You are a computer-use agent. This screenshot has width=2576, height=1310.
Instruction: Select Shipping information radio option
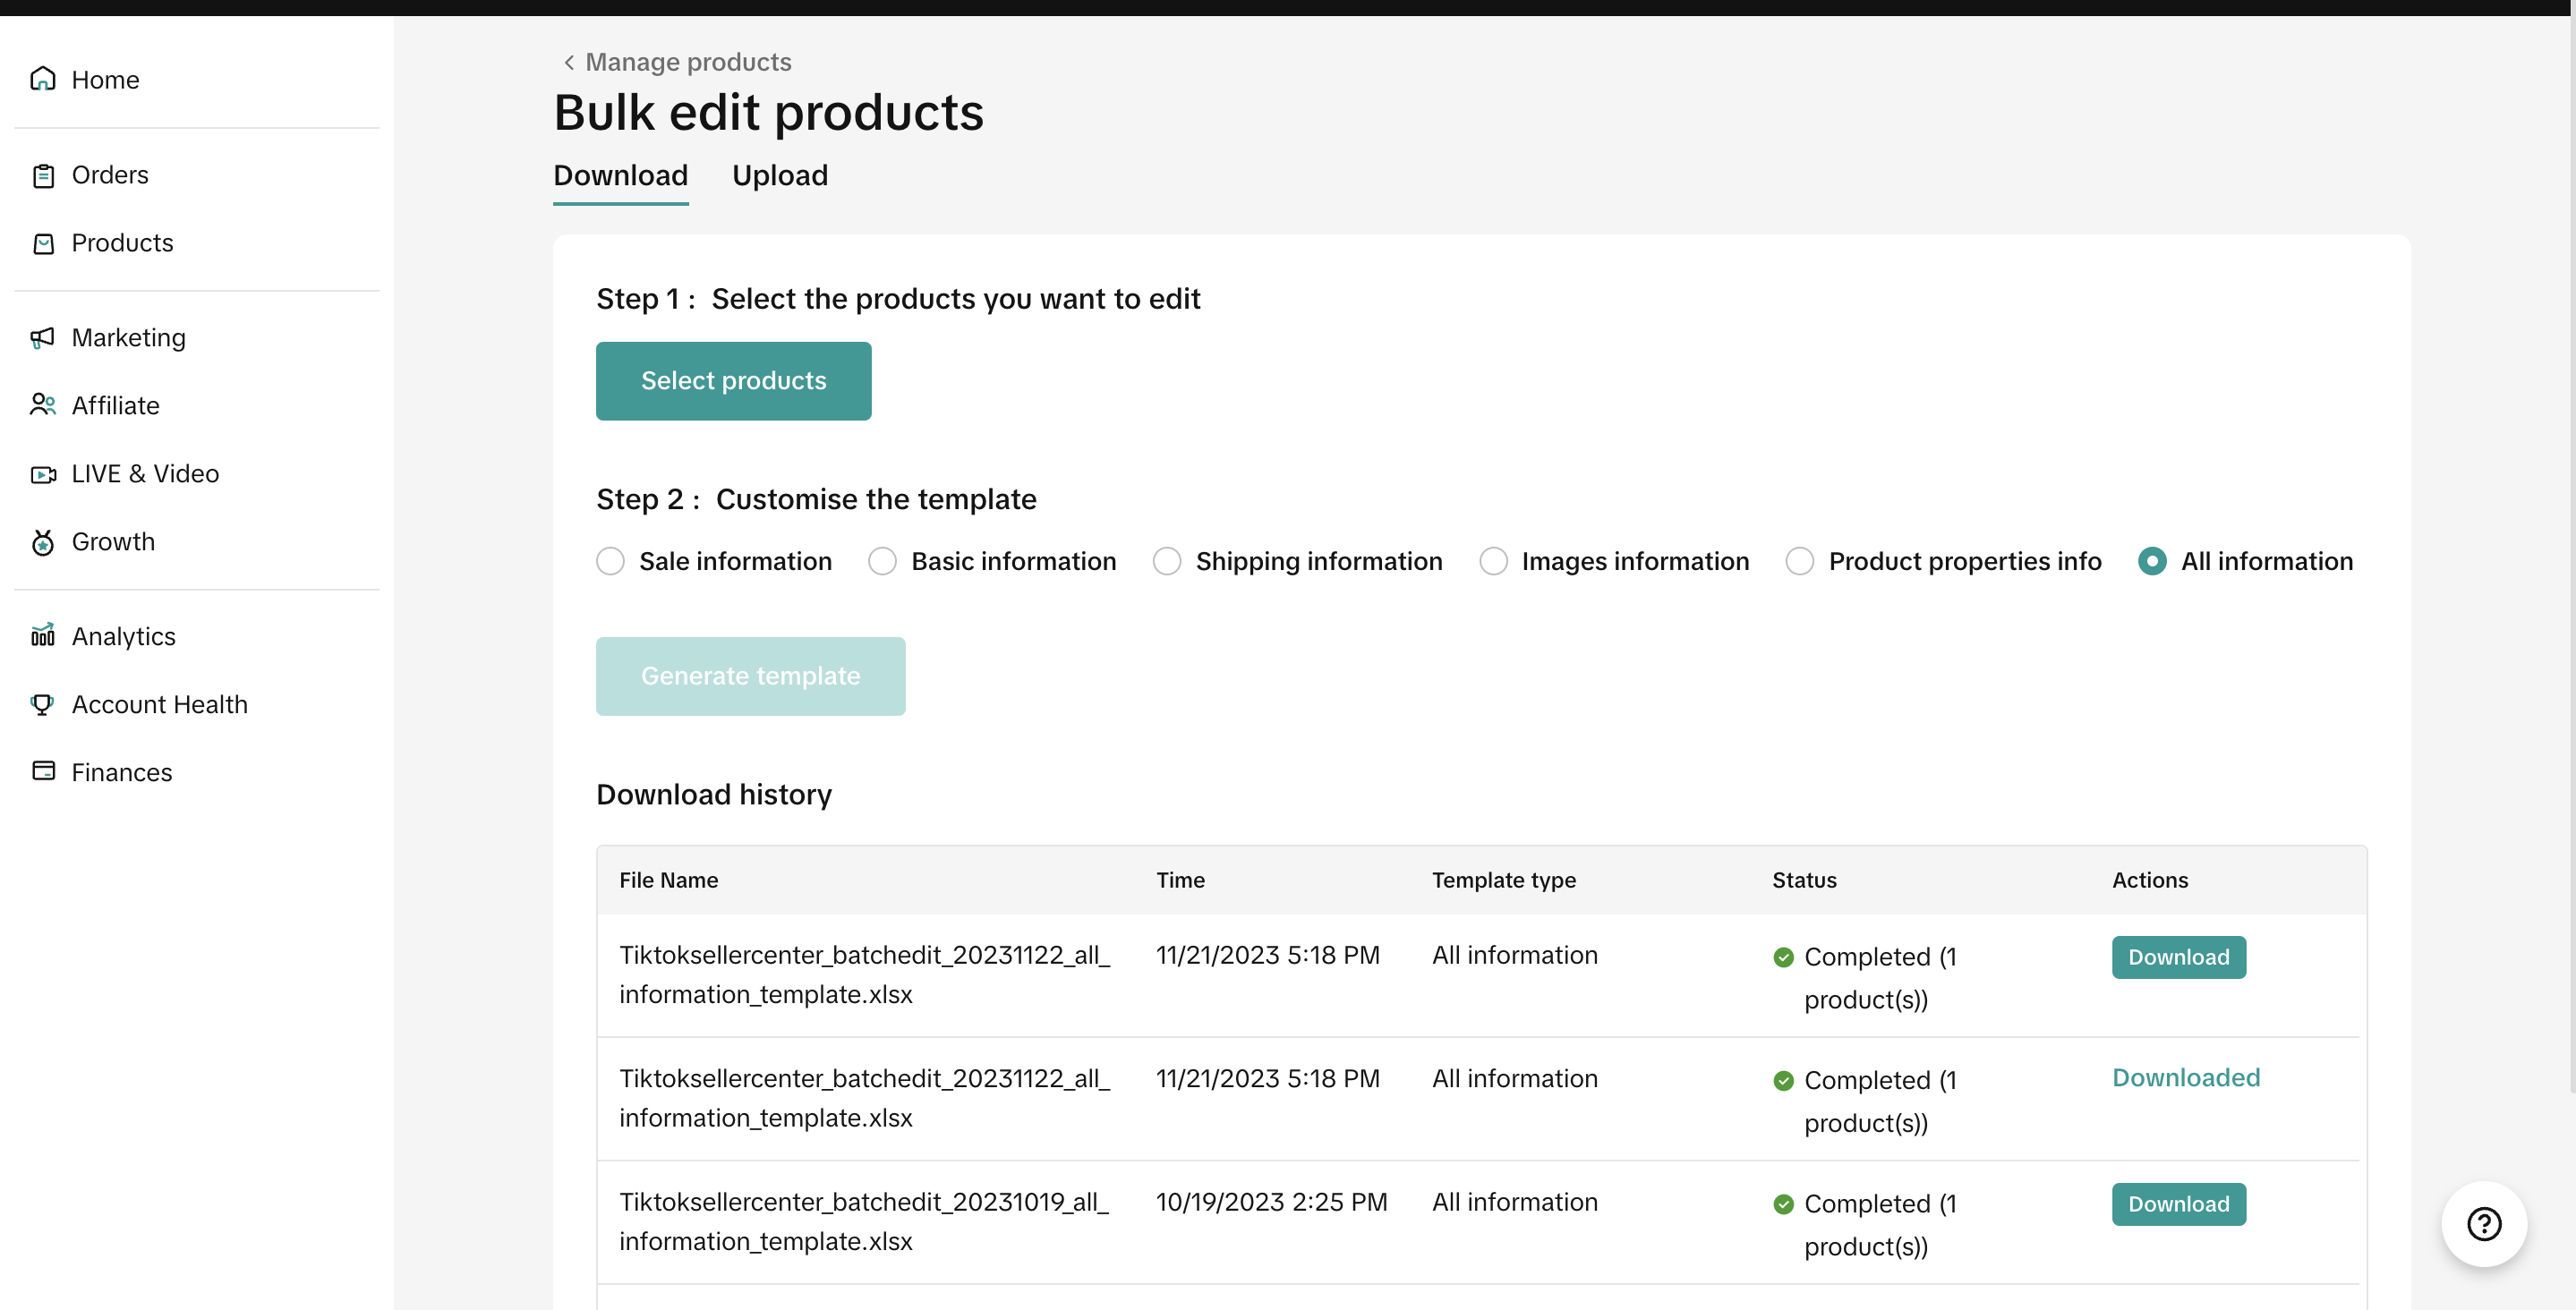click(1166, 561)
